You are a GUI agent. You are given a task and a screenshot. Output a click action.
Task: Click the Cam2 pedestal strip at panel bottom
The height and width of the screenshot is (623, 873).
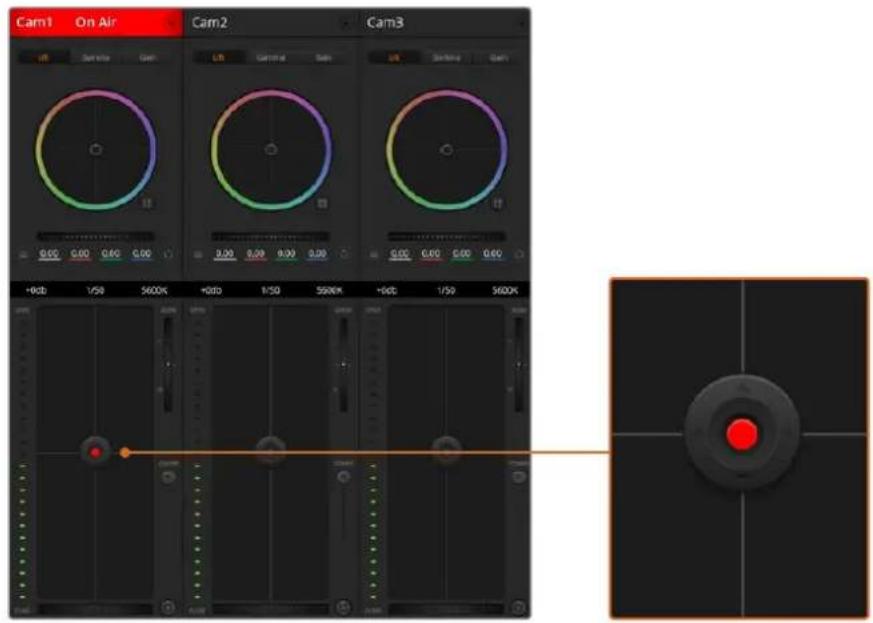click(270, 610)
